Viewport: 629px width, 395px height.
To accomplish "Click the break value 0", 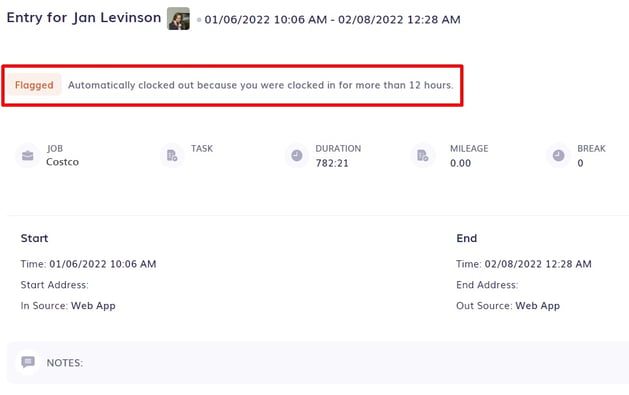I will click(580, 163).
